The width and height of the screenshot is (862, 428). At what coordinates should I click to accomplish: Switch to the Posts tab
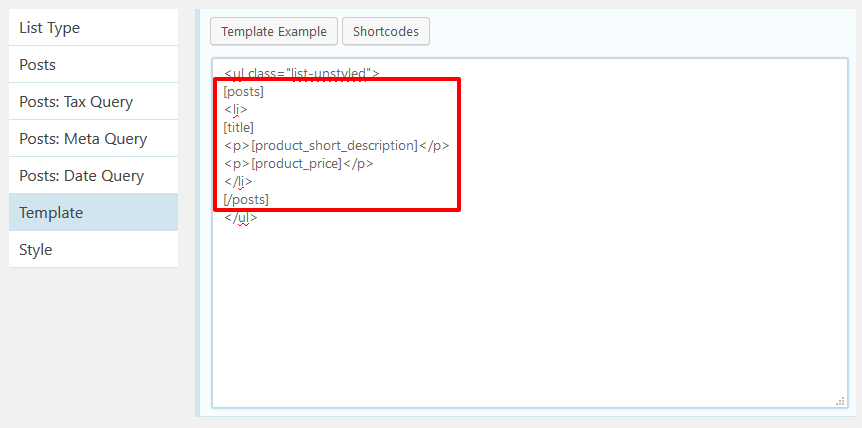[93, 65]
